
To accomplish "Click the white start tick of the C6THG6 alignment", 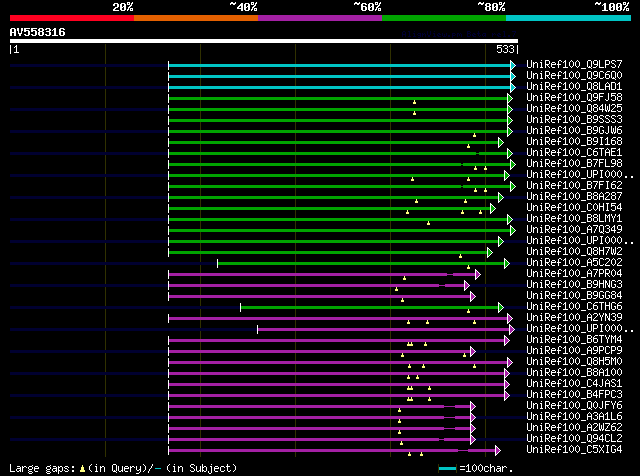I will 240,308.
